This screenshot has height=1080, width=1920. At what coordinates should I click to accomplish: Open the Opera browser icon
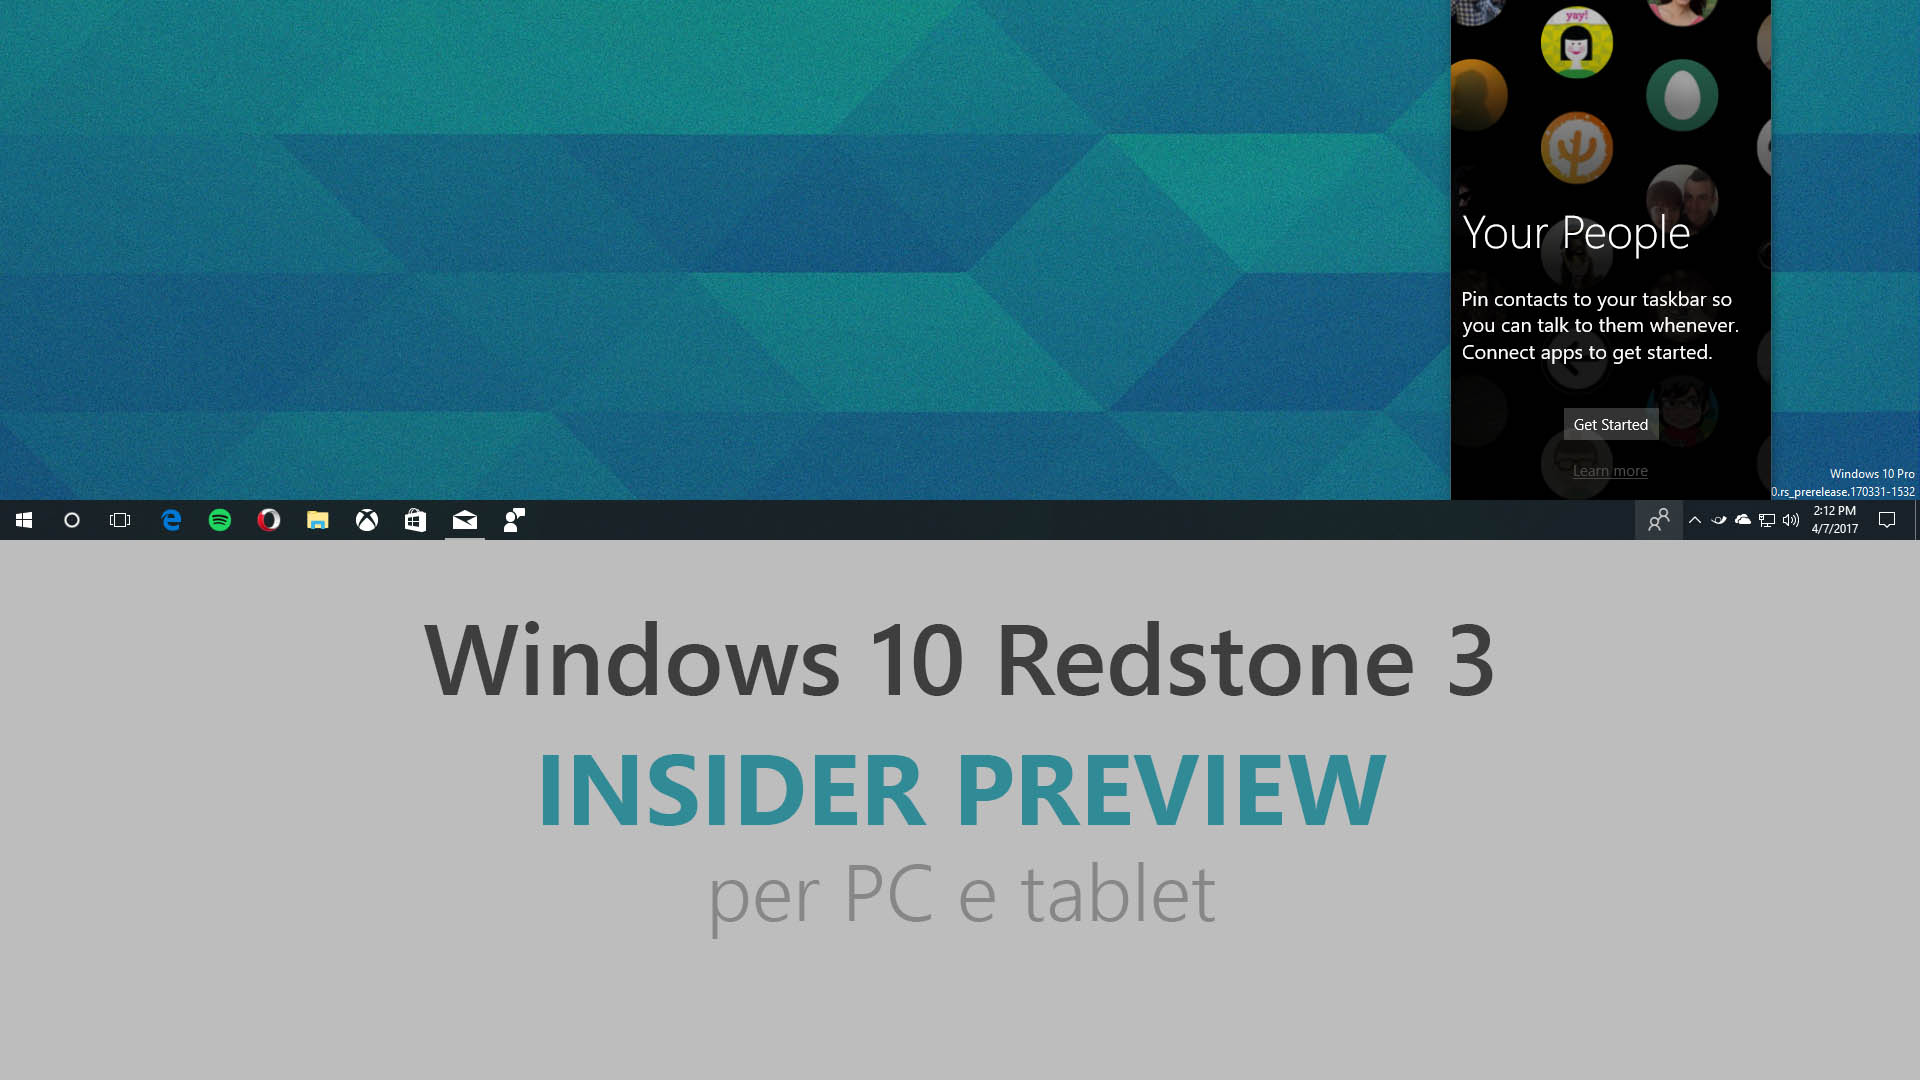[269, 520]
